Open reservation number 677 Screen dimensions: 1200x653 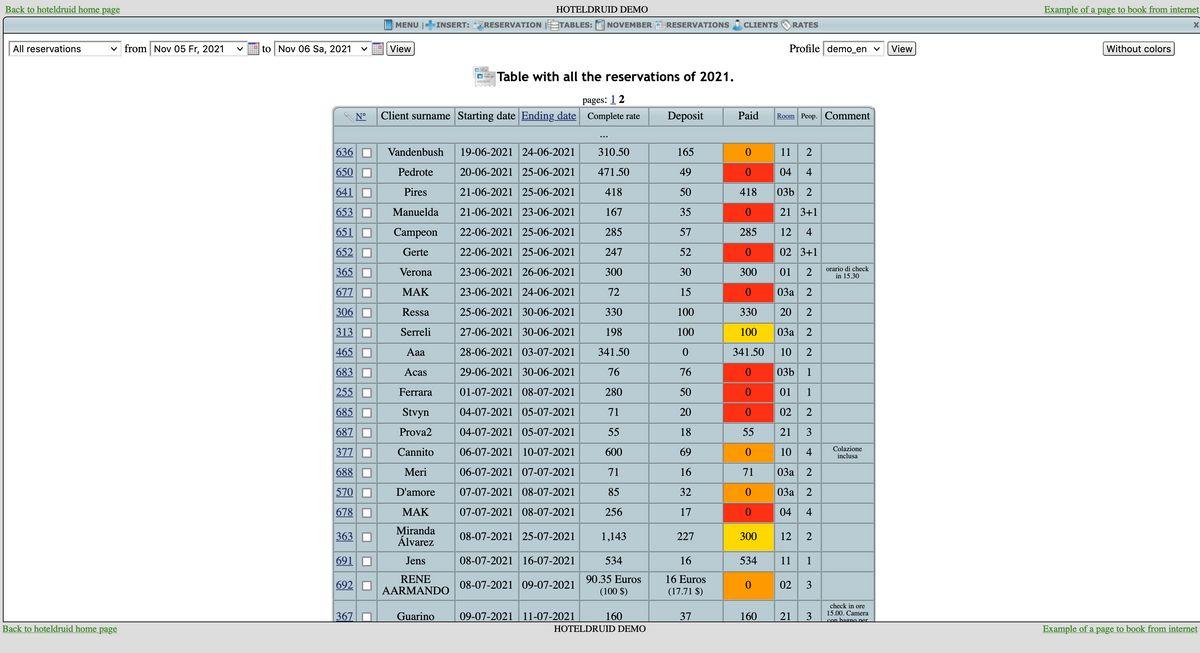[344, 292]
